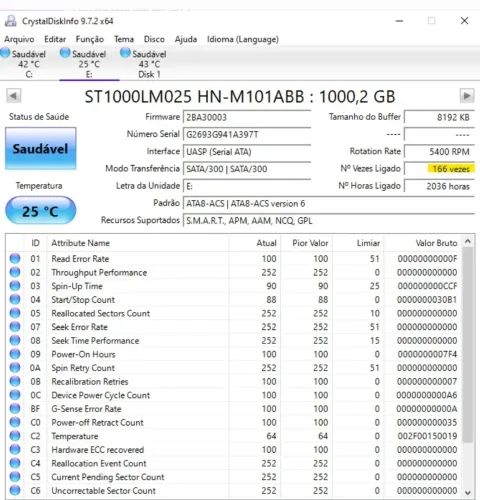
Task: Click the status orb of Start/Stop Count
Action: [15, 300]
